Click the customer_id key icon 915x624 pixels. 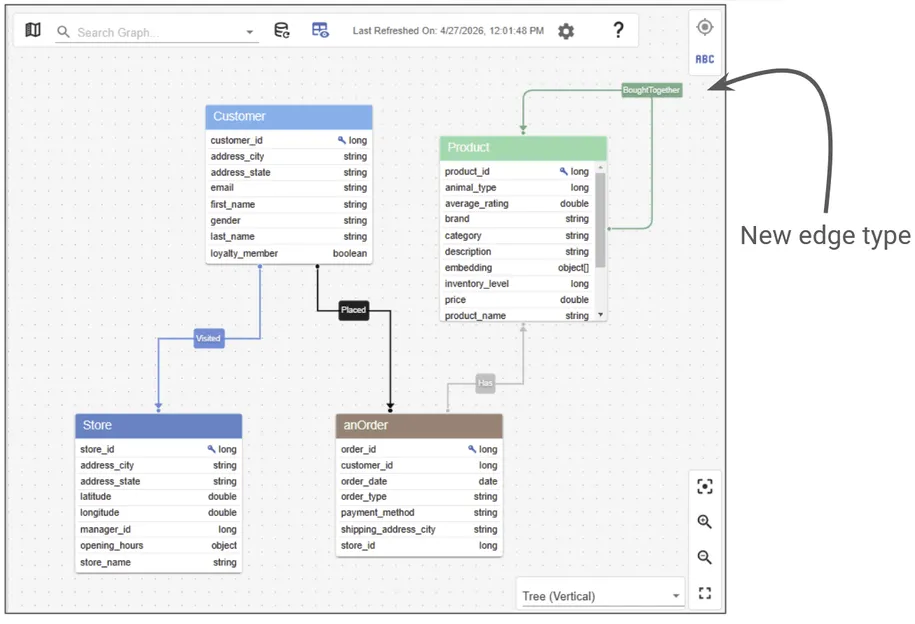[x=341, y=140]
